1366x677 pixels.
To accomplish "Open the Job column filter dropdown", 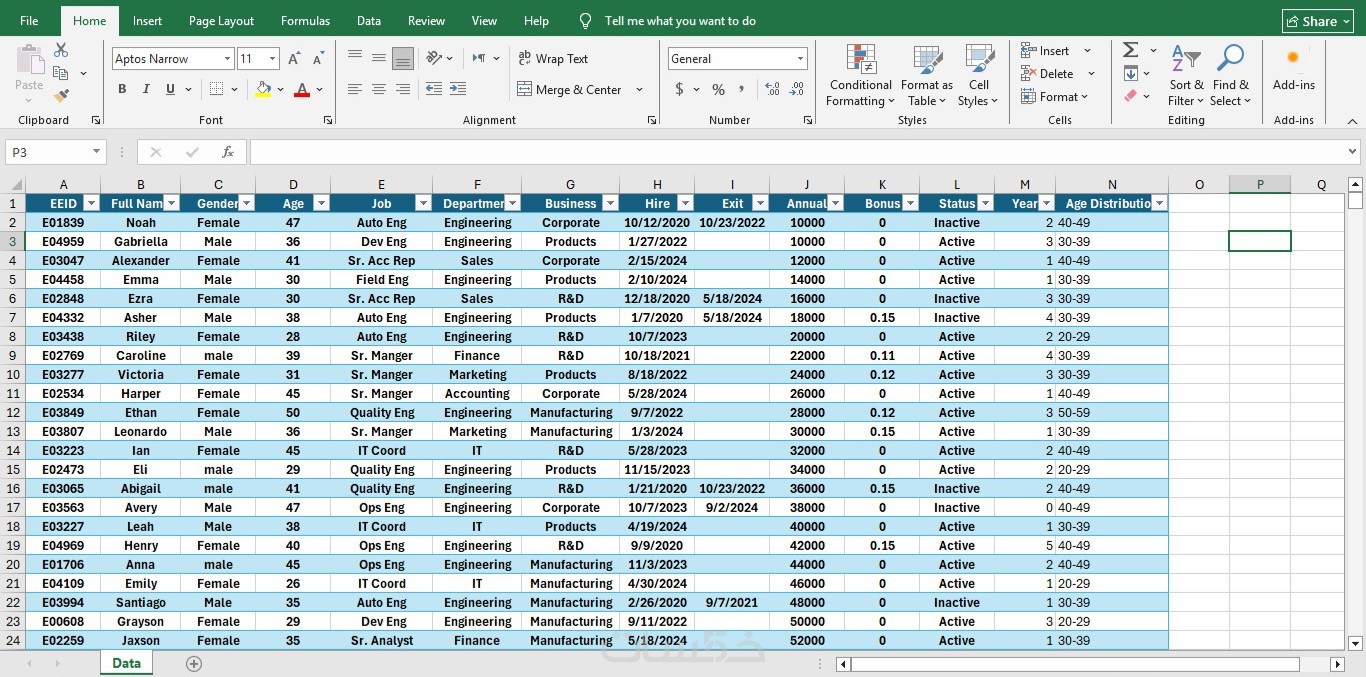I will click(x=423, y=203).
